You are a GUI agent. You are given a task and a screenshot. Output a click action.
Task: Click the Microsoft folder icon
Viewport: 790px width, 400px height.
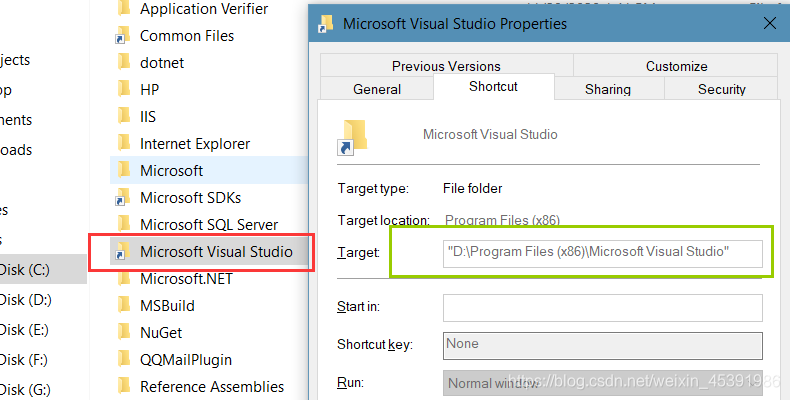[123, 170]
